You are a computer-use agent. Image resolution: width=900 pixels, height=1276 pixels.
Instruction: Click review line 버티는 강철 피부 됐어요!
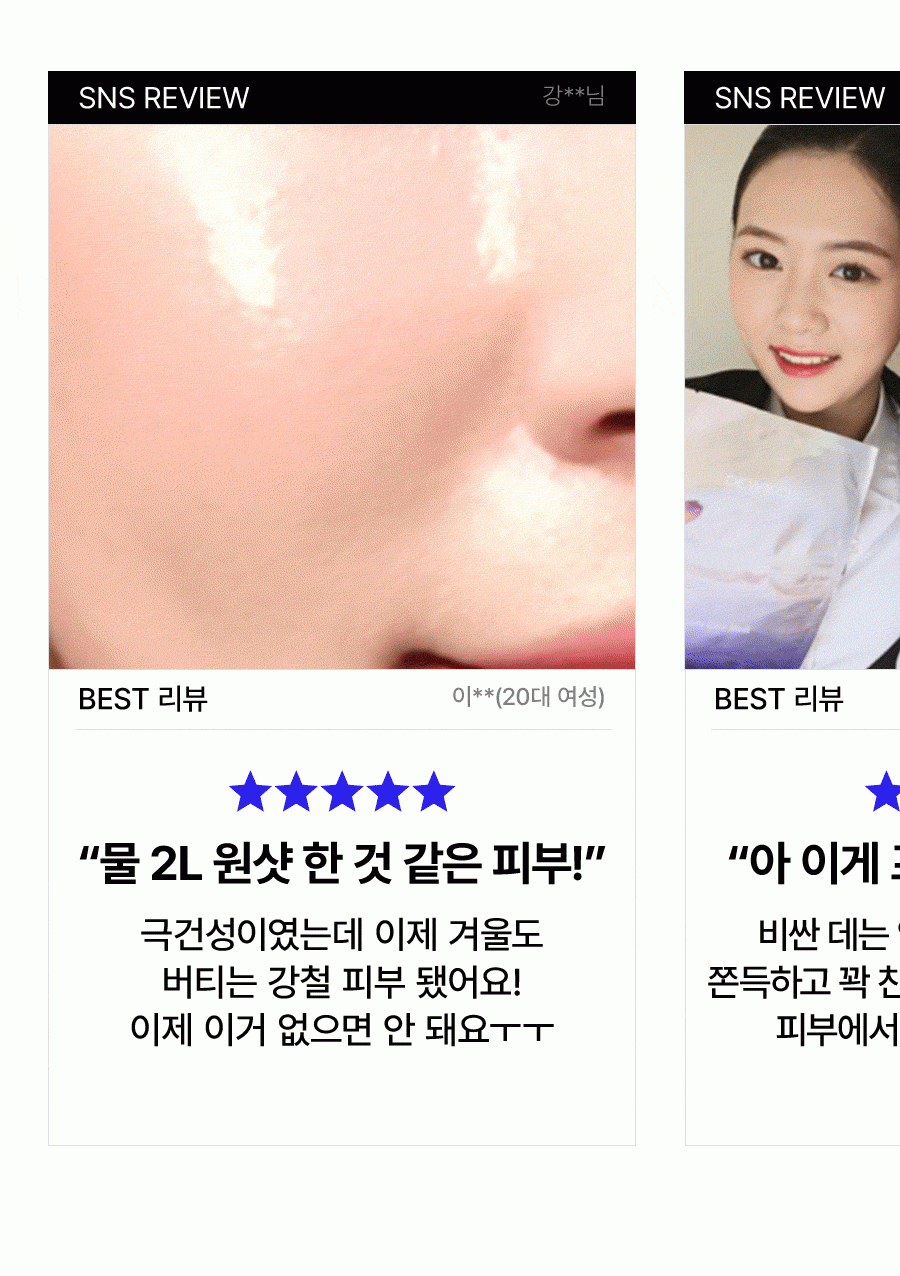pyautogui.click(x=342, y=982)
